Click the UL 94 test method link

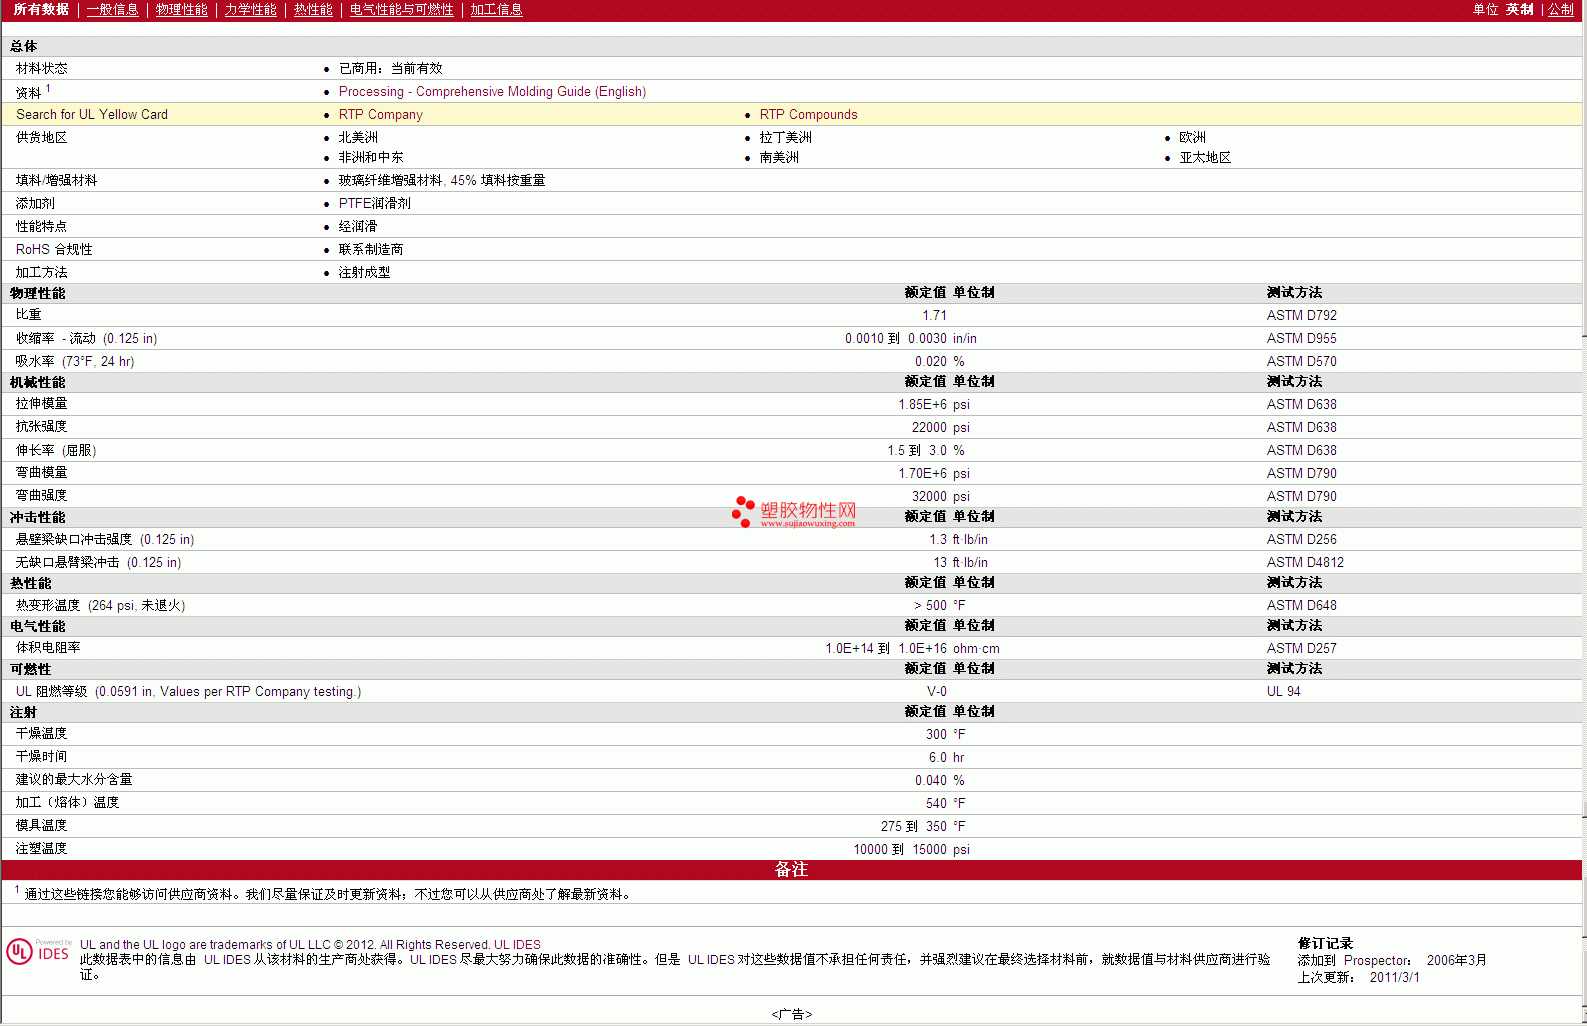point(1283,692)
